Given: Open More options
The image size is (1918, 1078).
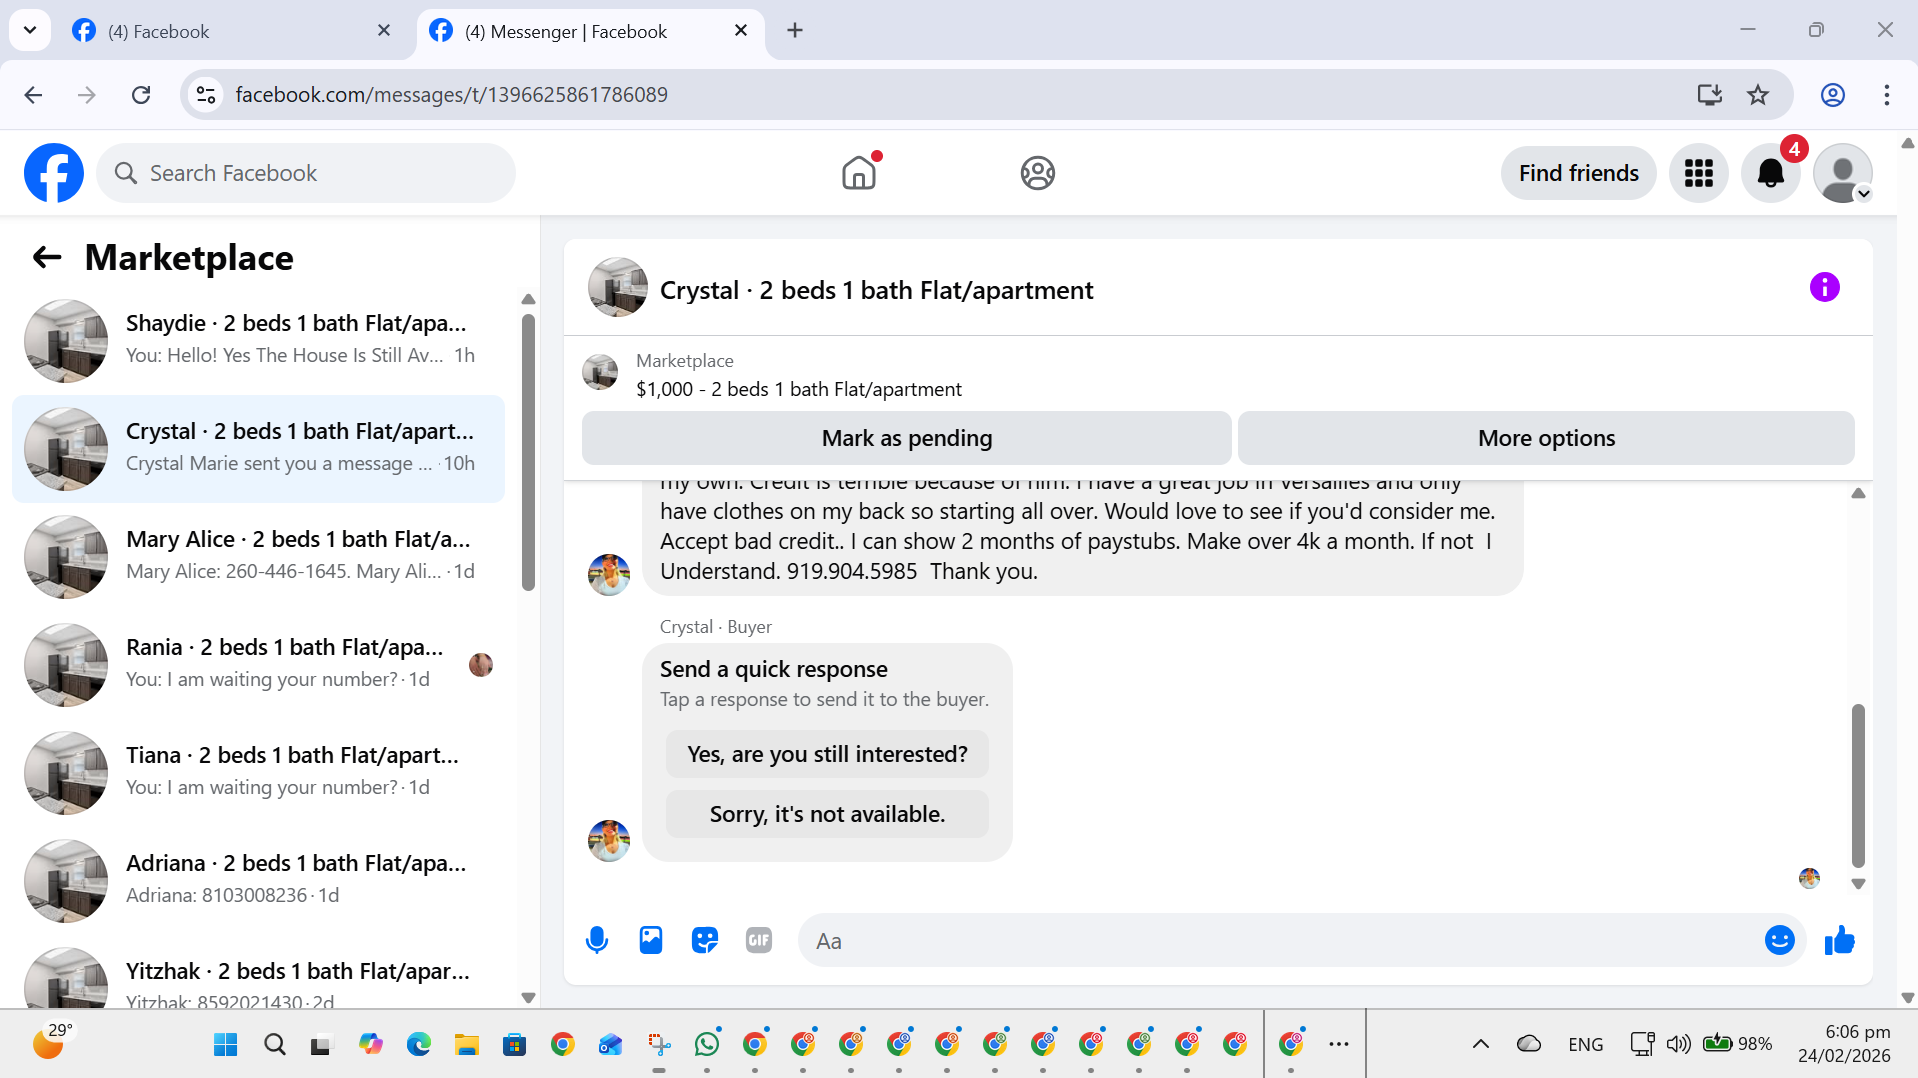Looking at the screenshot, I should click(x=1546, y=438).
